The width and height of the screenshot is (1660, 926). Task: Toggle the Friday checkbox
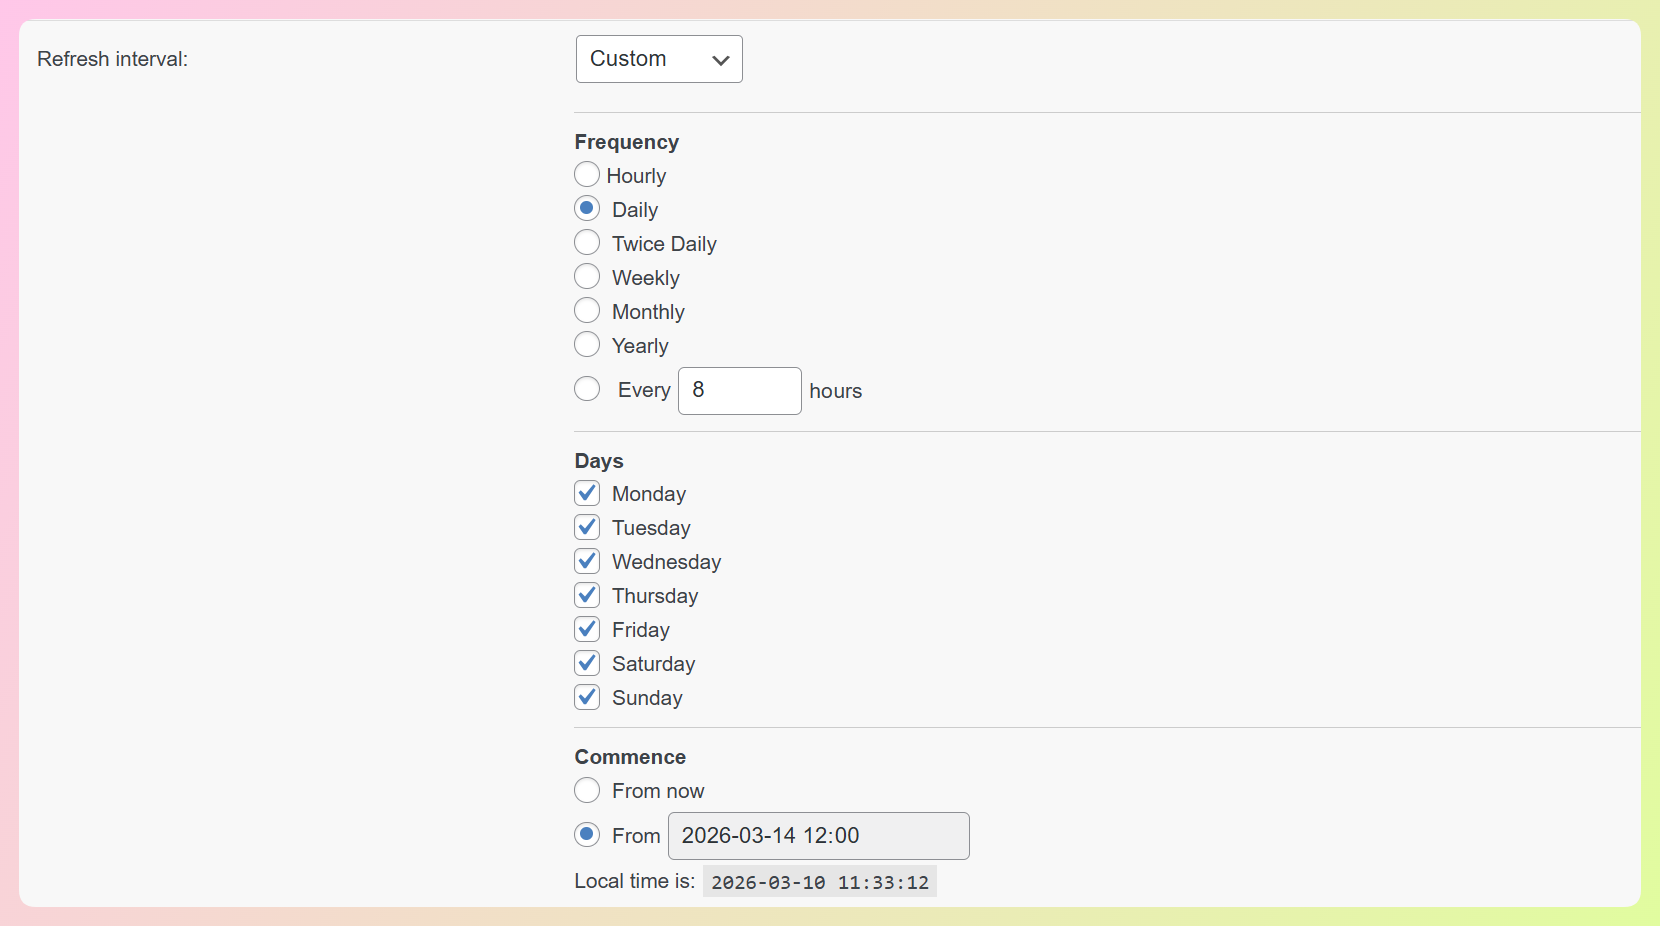coord(587,629)
